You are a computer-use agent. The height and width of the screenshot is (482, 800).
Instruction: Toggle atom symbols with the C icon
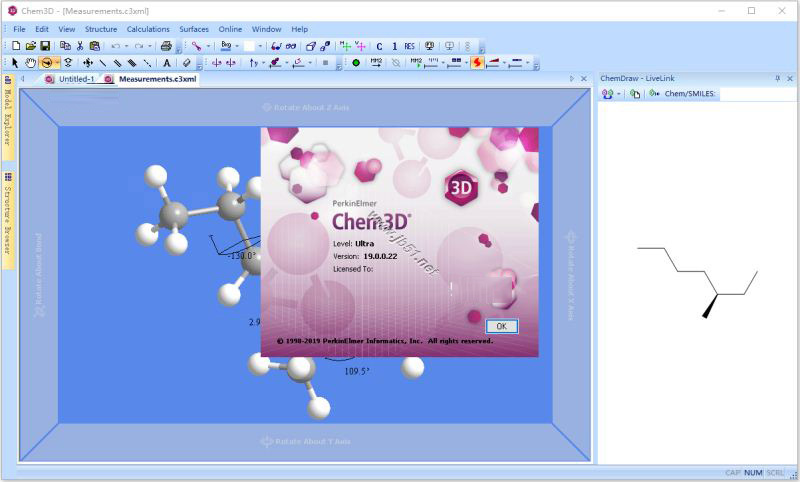[379, 46]
